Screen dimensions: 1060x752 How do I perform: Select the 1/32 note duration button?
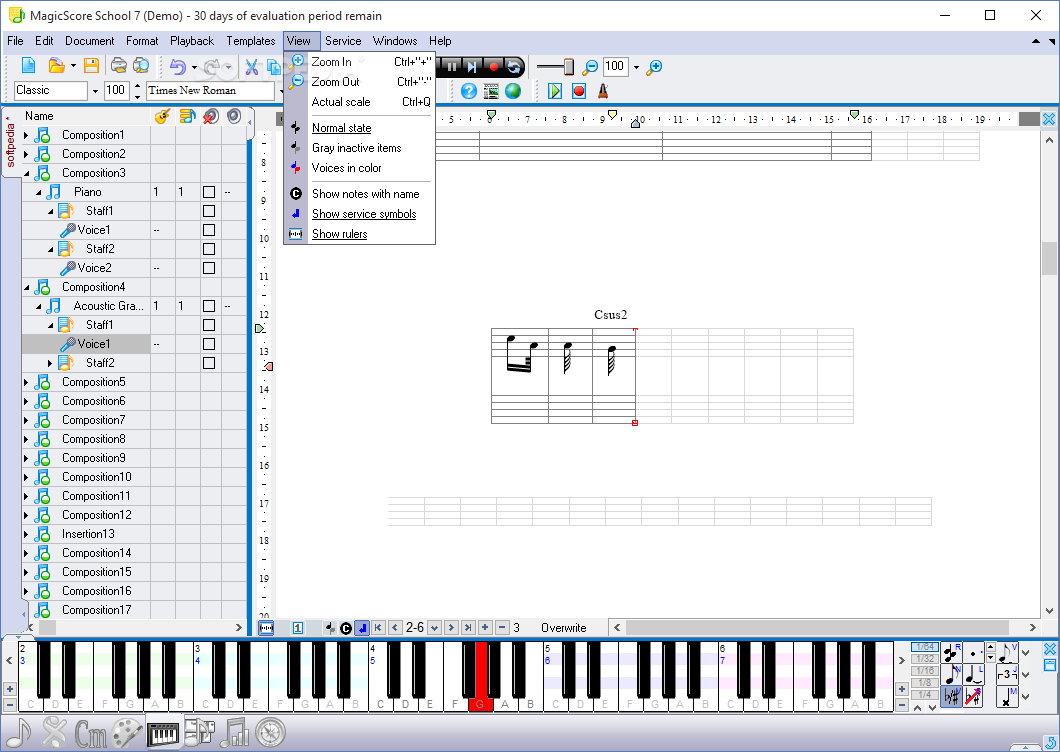click(925, 659)
